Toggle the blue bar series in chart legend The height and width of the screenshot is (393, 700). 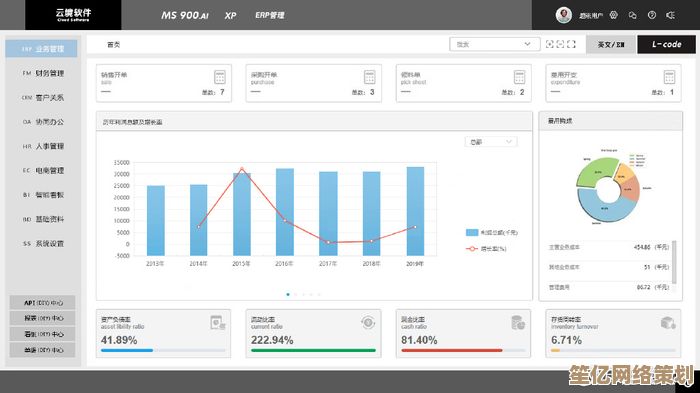tap(492, 233)
